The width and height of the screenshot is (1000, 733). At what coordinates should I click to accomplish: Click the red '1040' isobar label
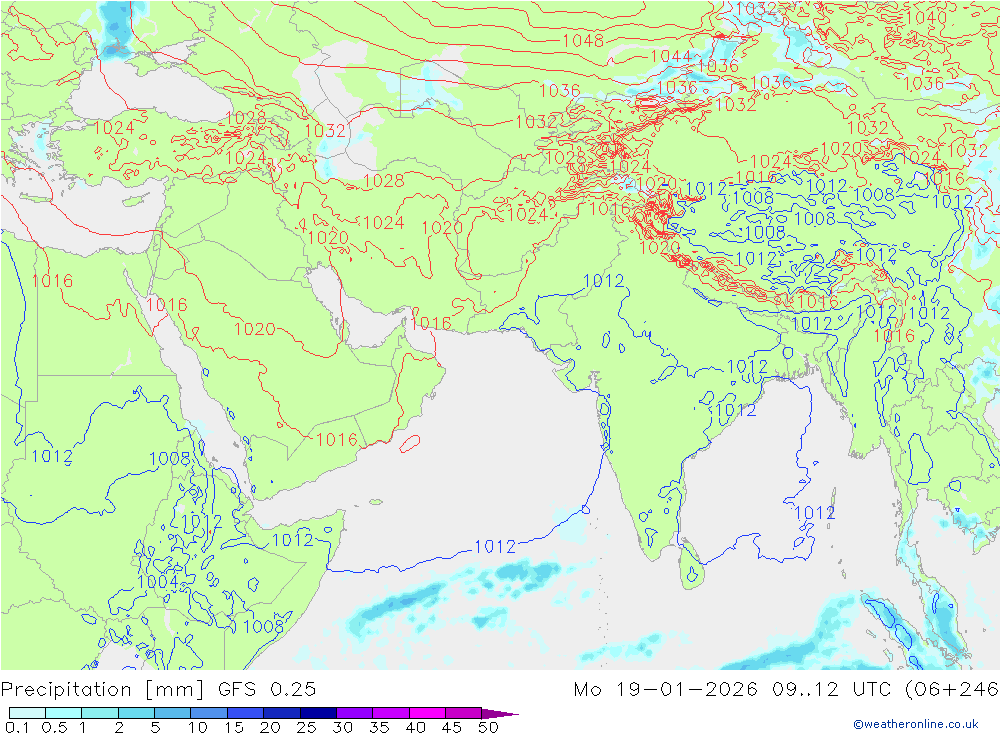pyautogui.click(x=926, y=17)
